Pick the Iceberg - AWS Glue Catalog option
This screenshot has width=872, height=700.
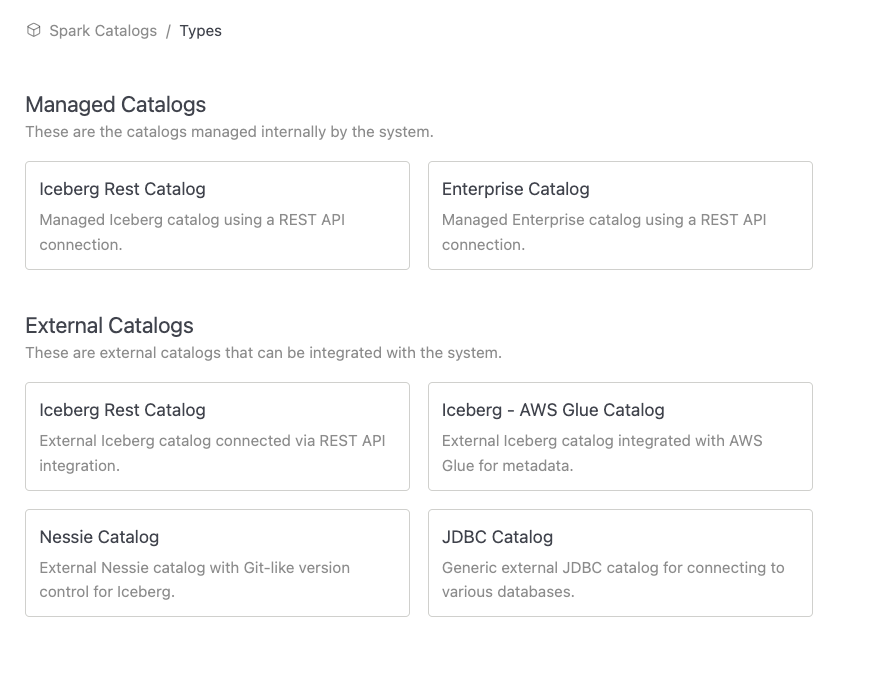[x=620, y=435]
